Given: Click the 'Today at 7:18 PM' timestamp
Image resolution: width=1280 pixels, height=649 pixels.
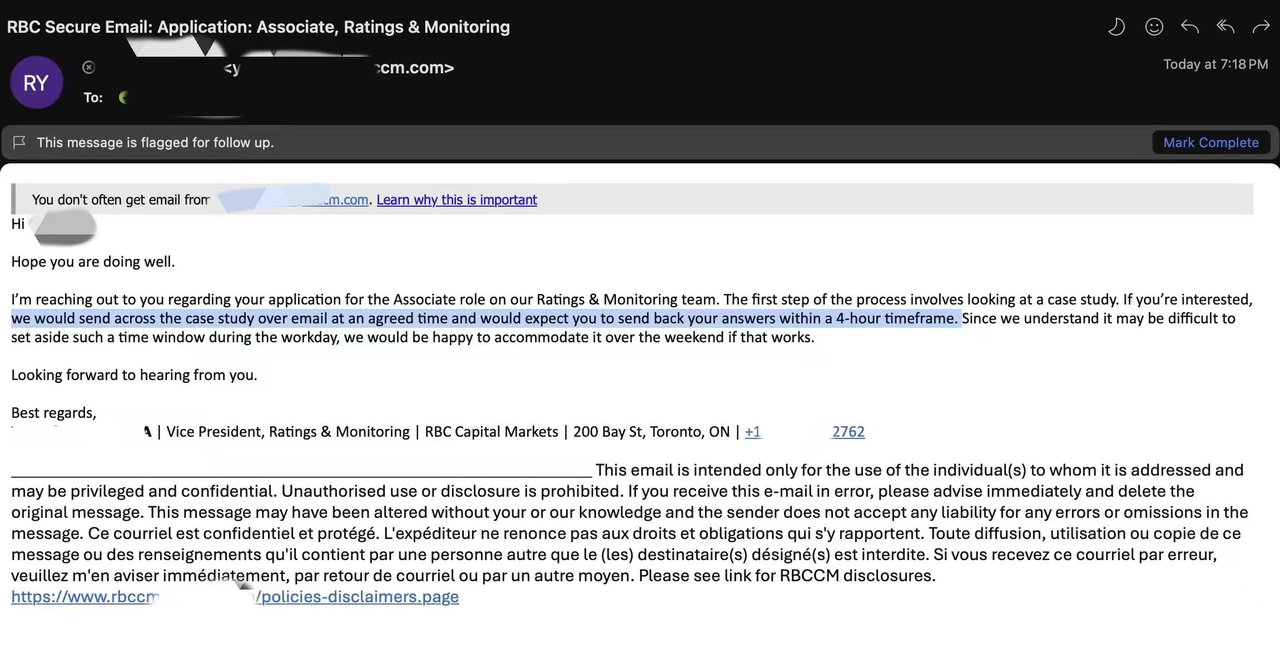Looking at the screenshot, I should pyautogui.click(x=1215, y=64).
